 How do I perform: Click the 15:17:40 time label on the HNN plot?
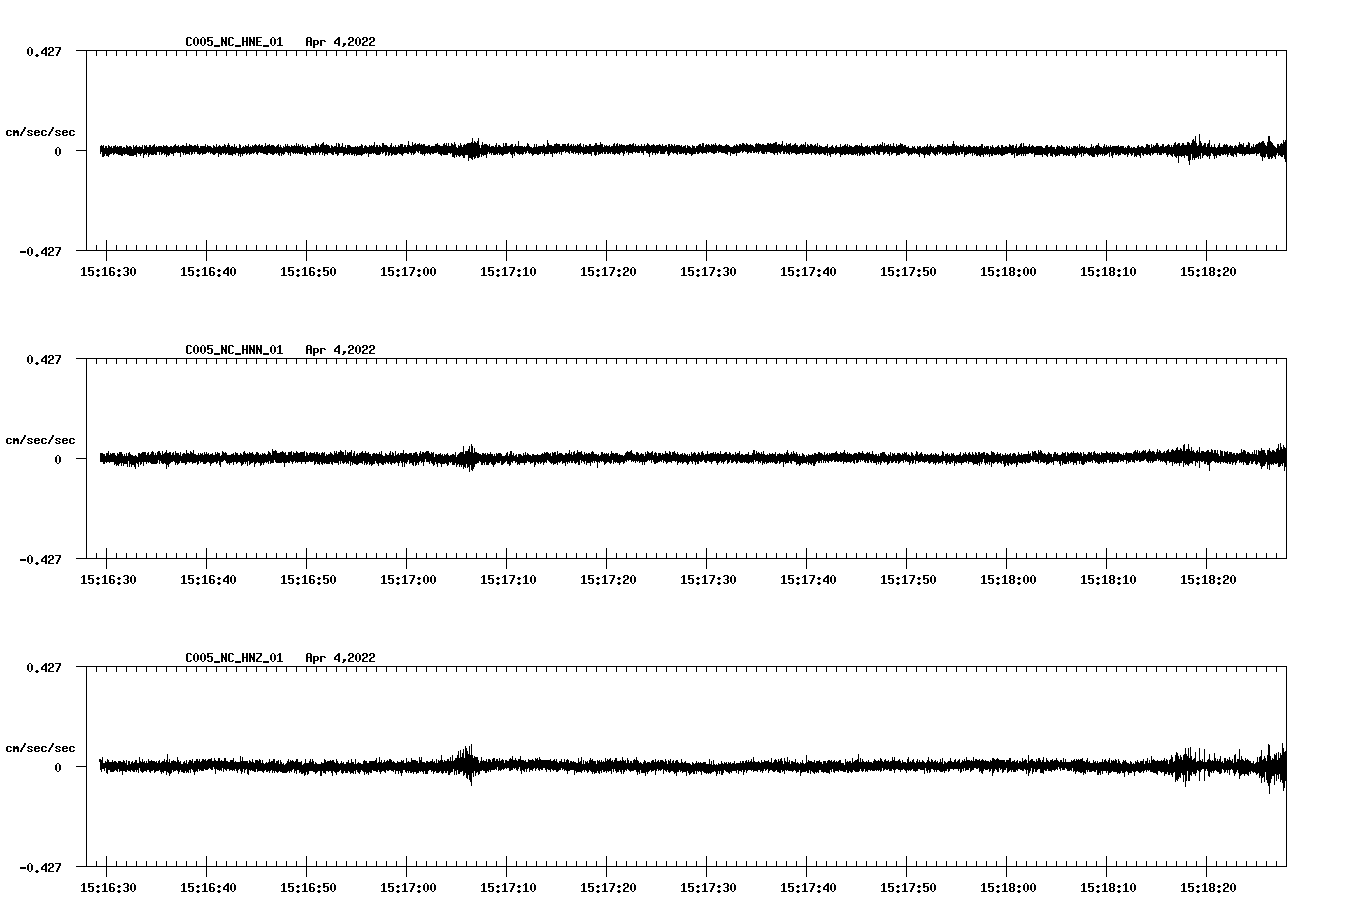point(808,580)
